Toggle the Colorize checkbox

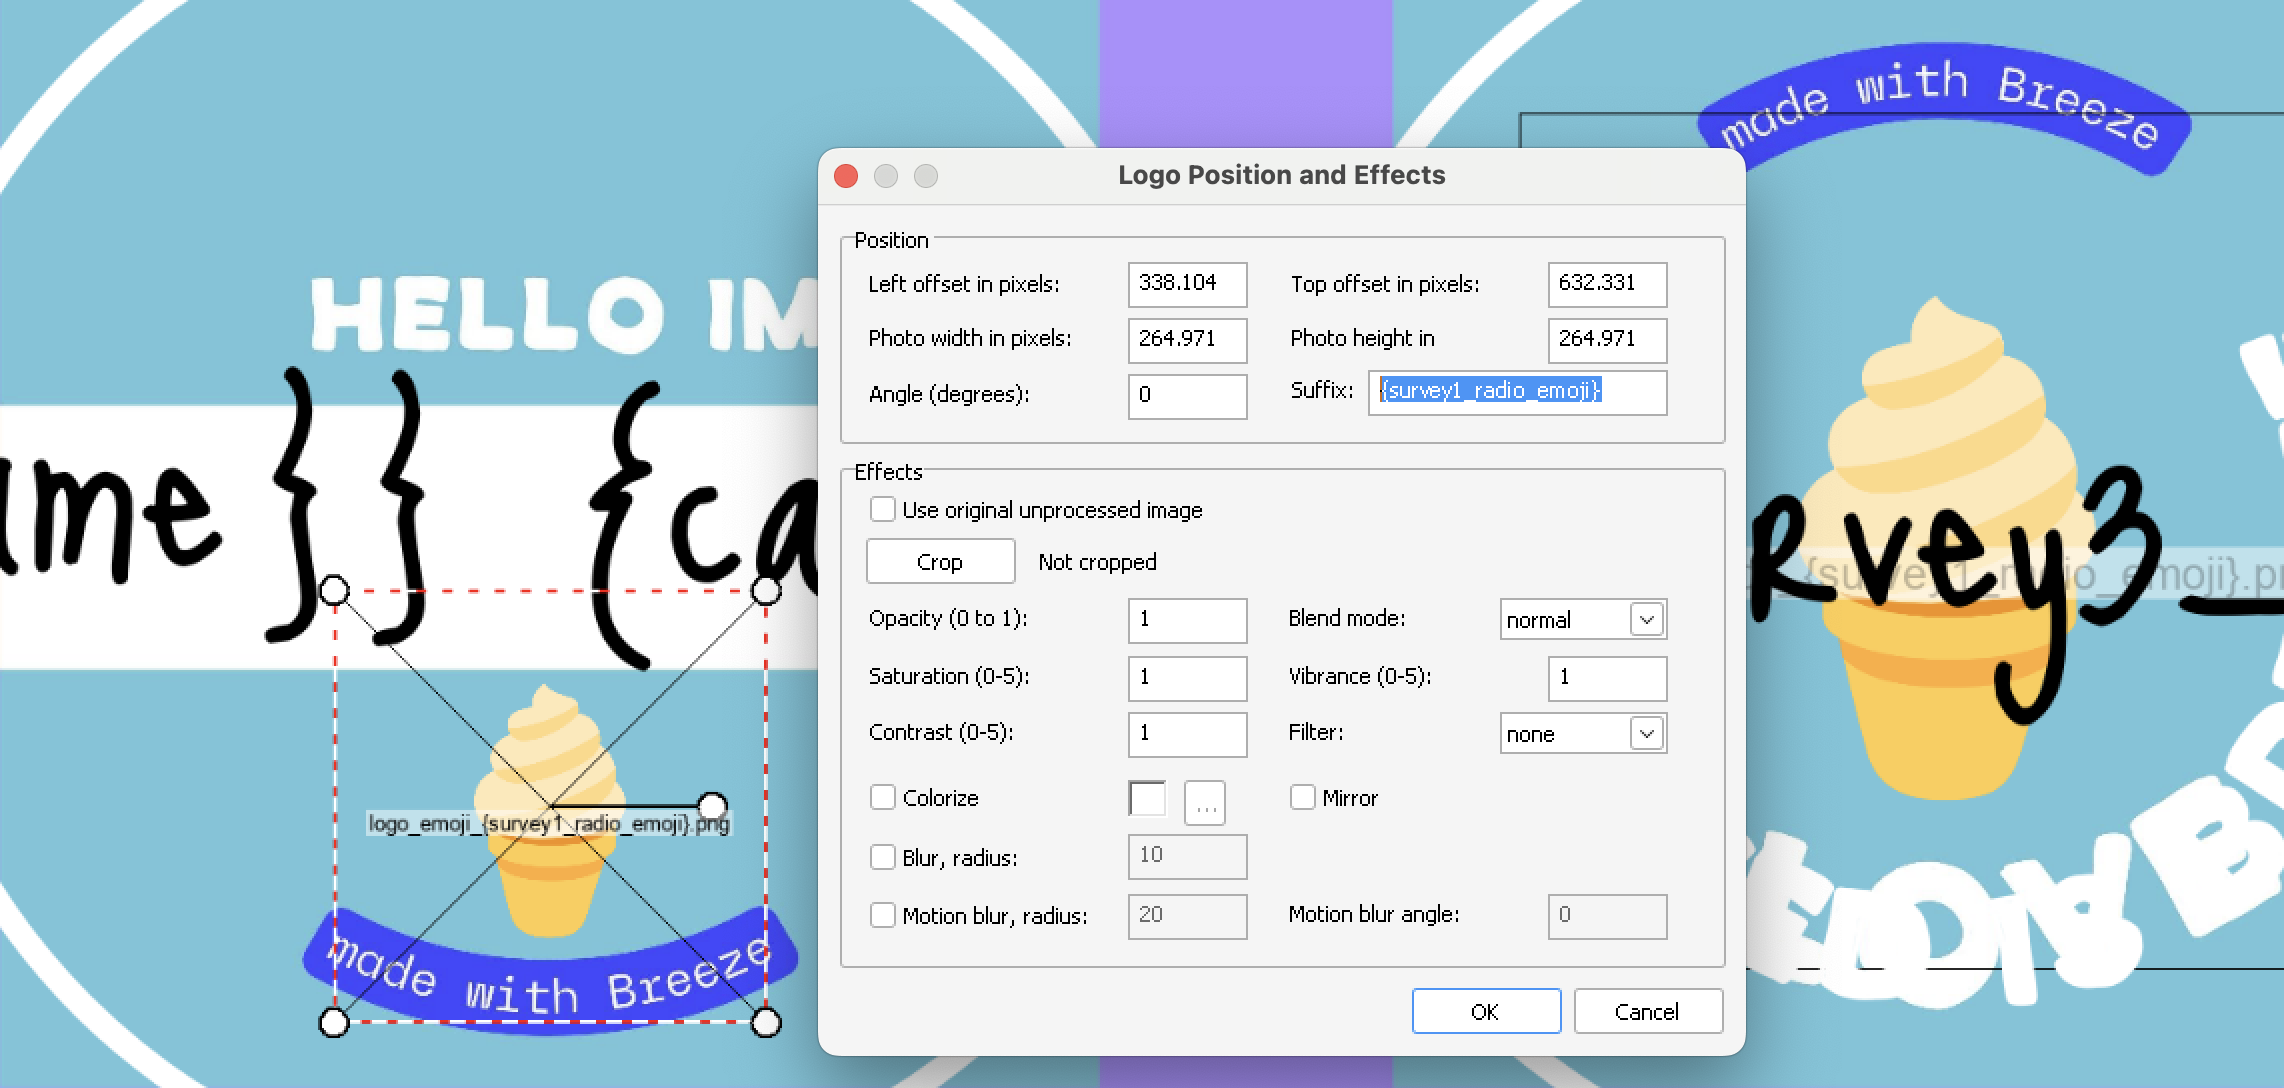[x=882, y=798]
